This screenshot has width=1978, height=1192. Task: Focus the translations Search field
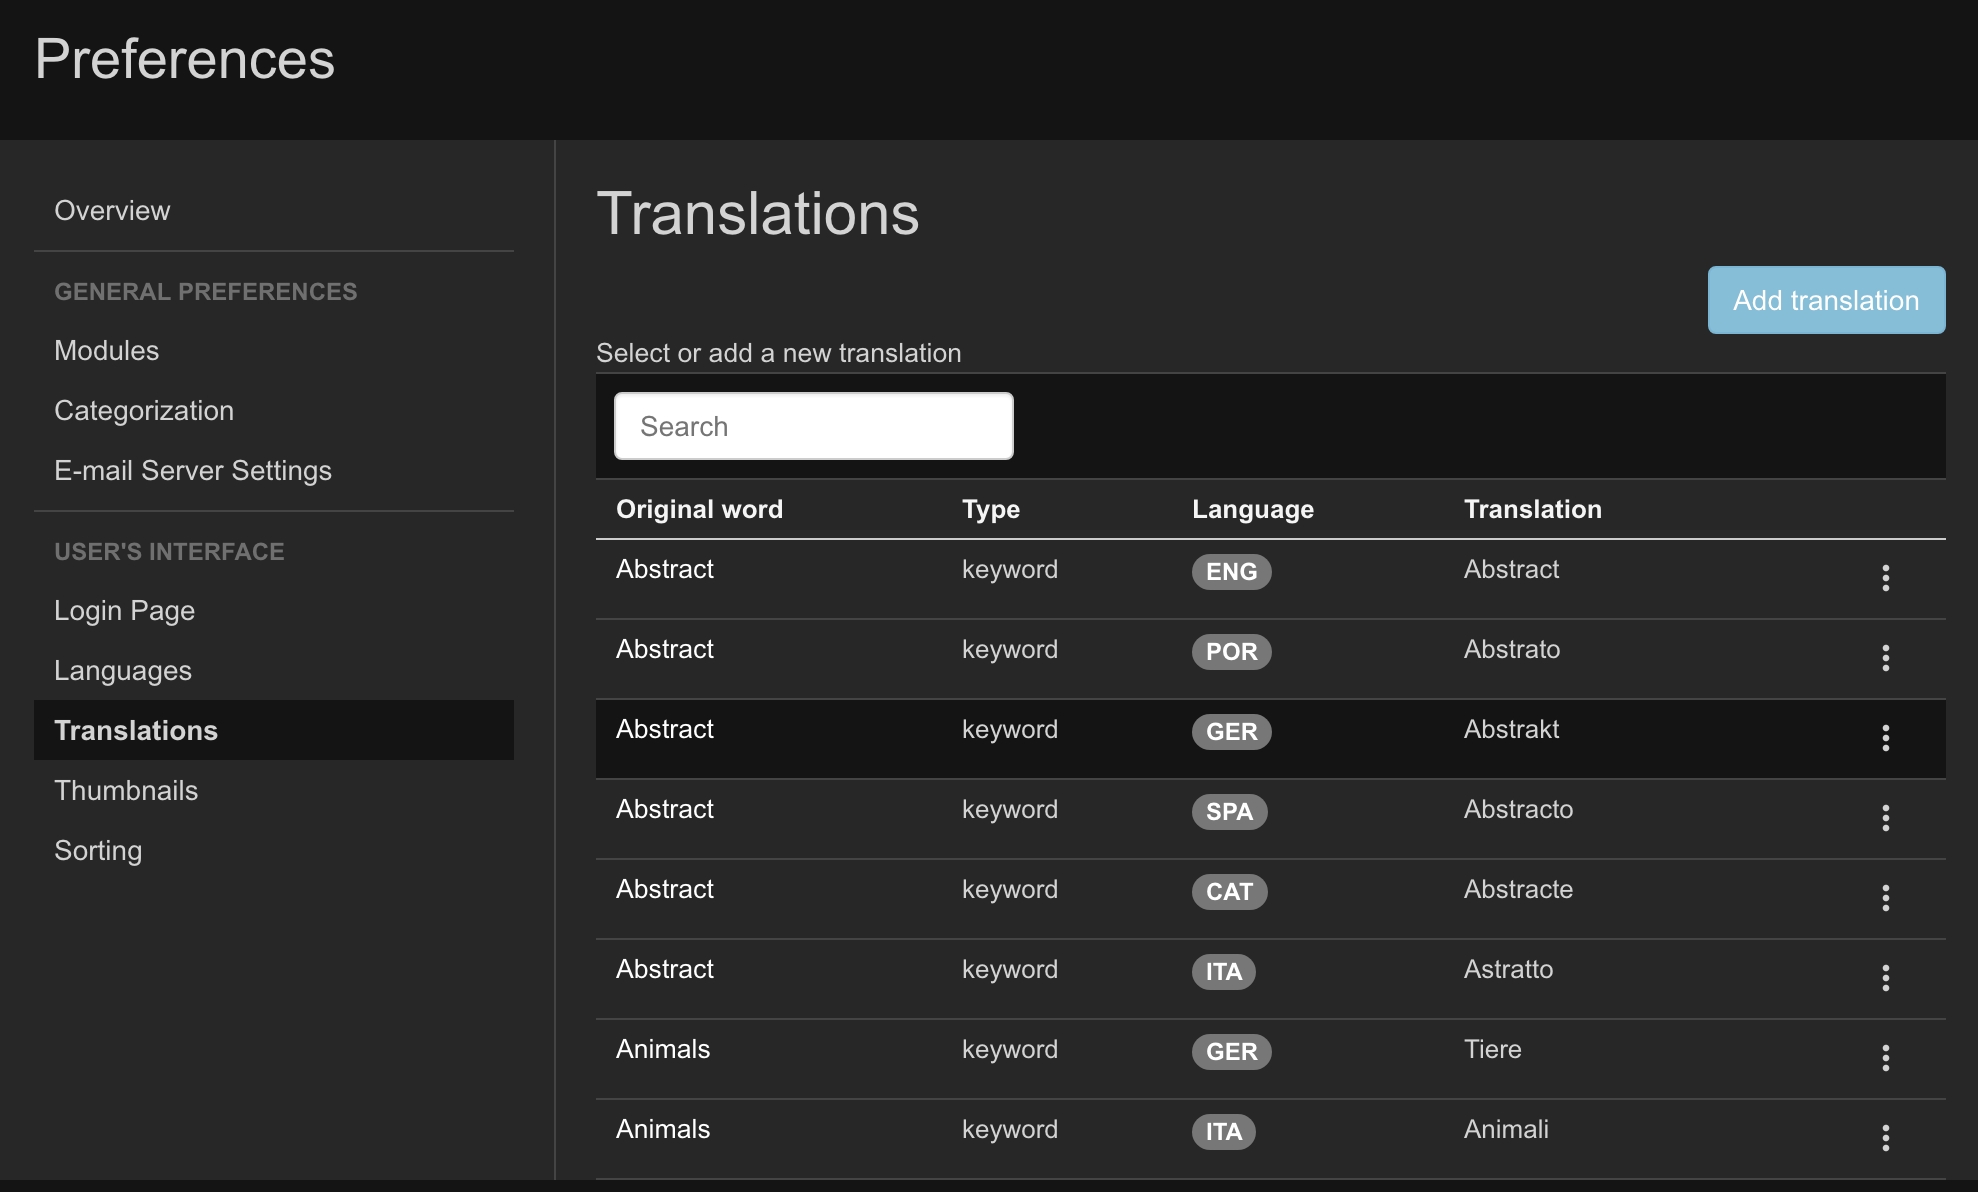click(x=813, y=426)
